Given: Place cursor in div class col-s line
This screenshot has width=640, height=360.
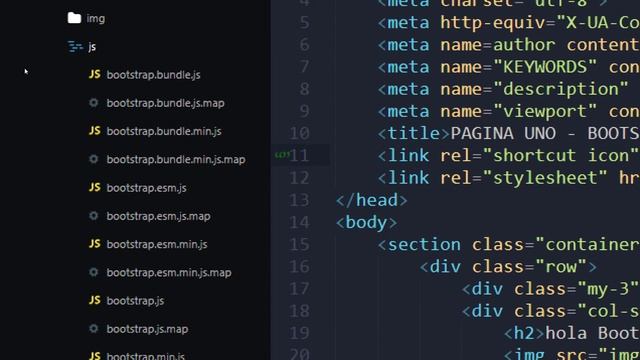Looking at the screenshot, I should [x=551, y=311].
